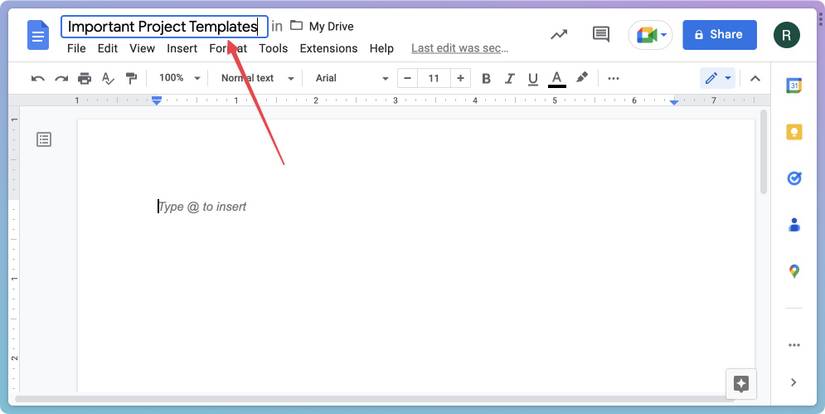Viewport: 825px width, 414px height.
Task: Open the Help menu
Action: (x=381, y=48)
